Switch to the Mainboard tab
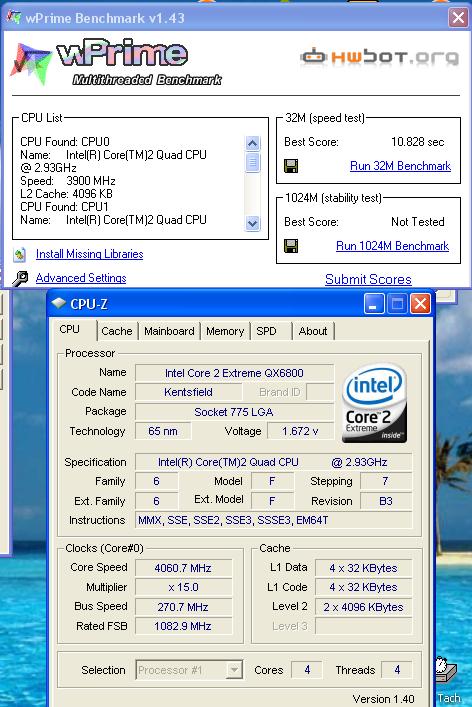 click(x=169, y=331)
